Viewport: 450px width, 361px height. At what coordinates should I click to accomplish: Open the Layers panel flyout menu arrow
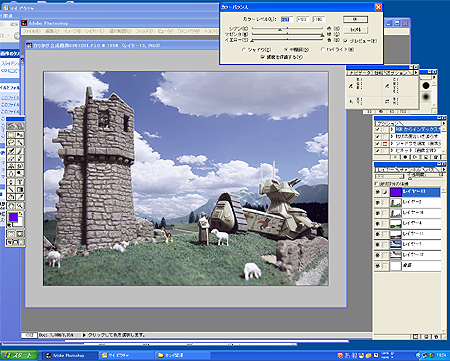pyautogui.click(x=443, y=169)
